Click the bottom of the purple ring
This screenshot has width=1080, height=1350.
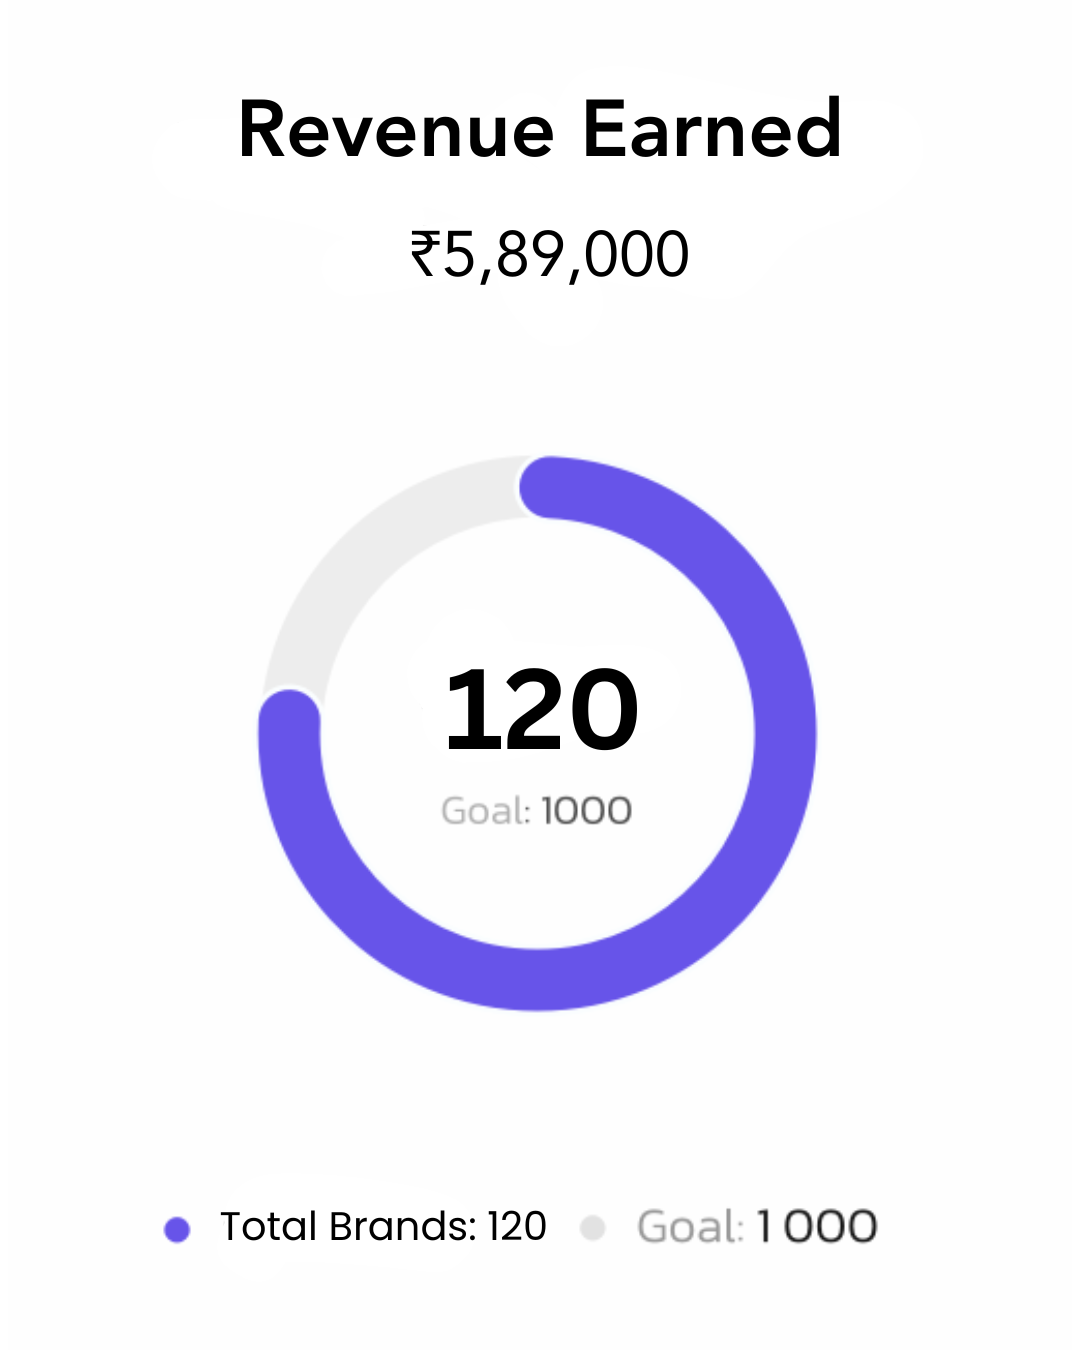tap(538, 979)
